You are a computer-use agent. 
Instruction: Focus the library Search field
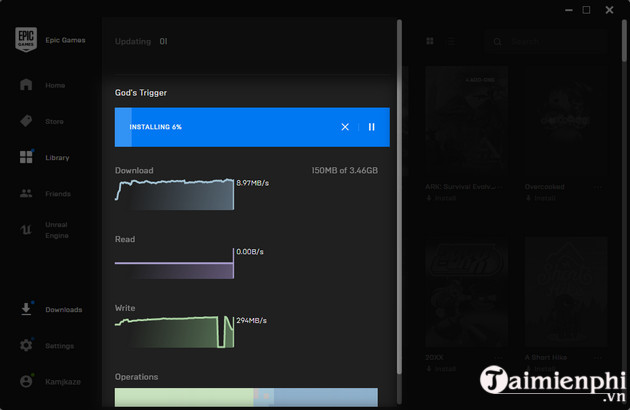point(544,41)
